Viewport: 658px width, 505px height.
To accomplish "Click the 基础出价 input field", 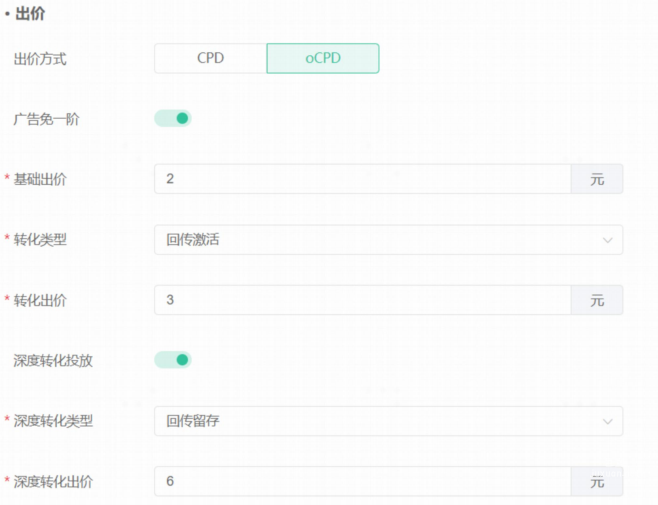I will click(362, 179).
